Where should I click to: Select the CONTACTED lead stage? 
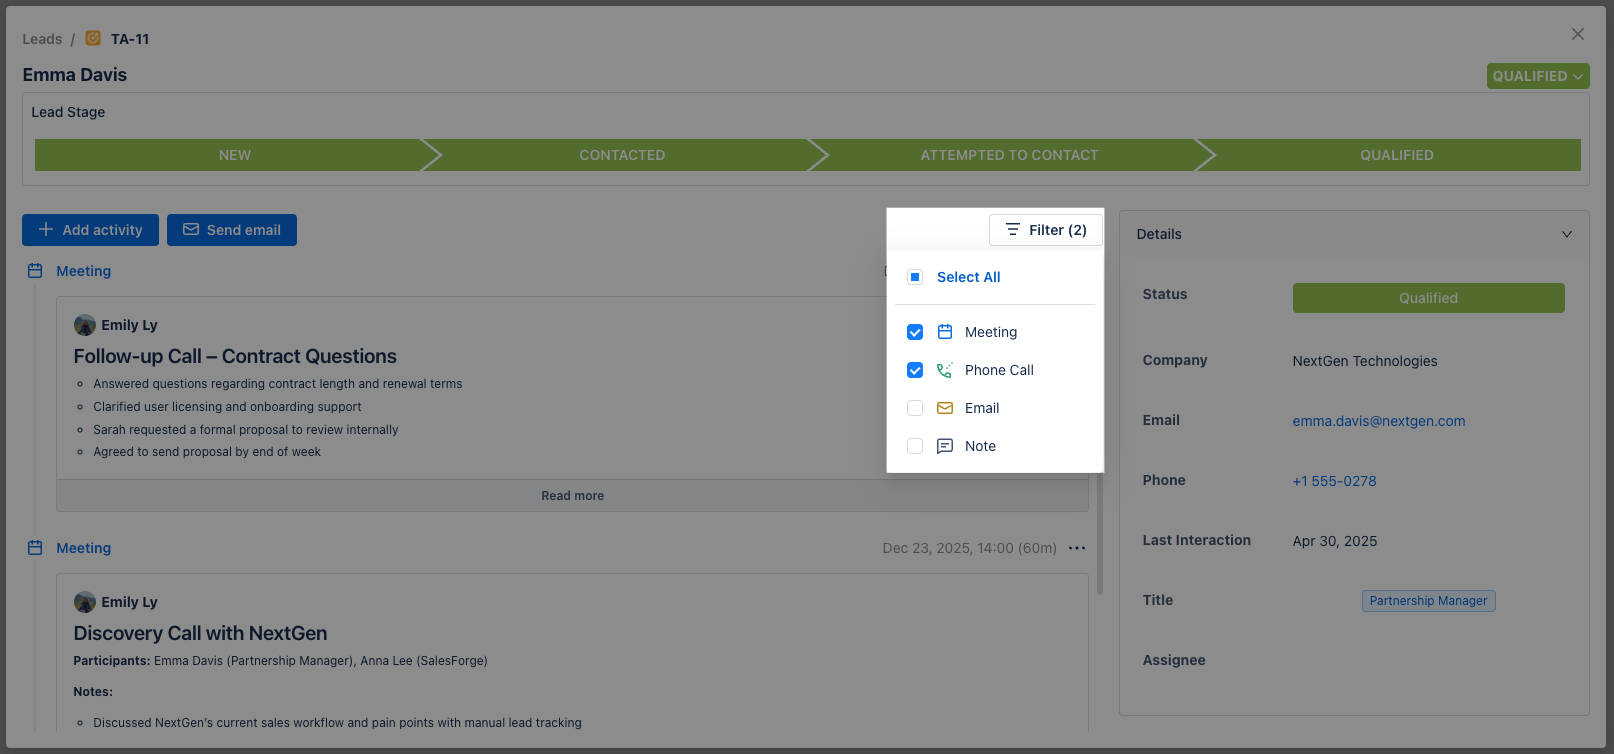coord(621,155)
